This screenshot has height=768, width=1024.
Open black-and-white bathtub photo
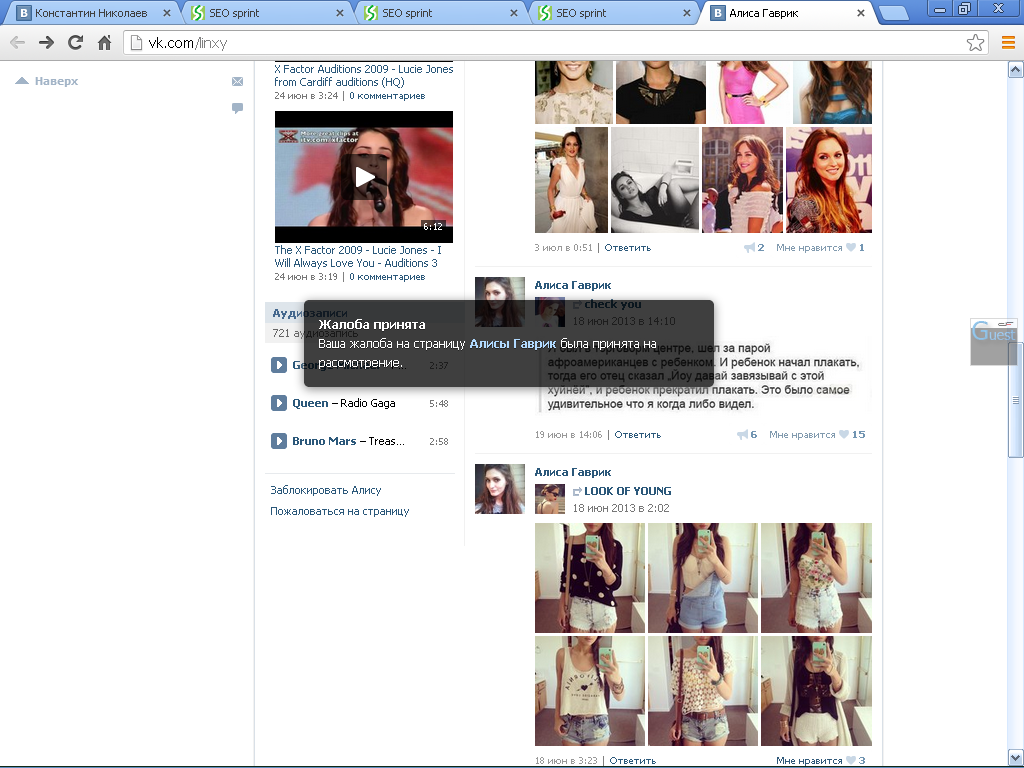(x=655, y=180)
